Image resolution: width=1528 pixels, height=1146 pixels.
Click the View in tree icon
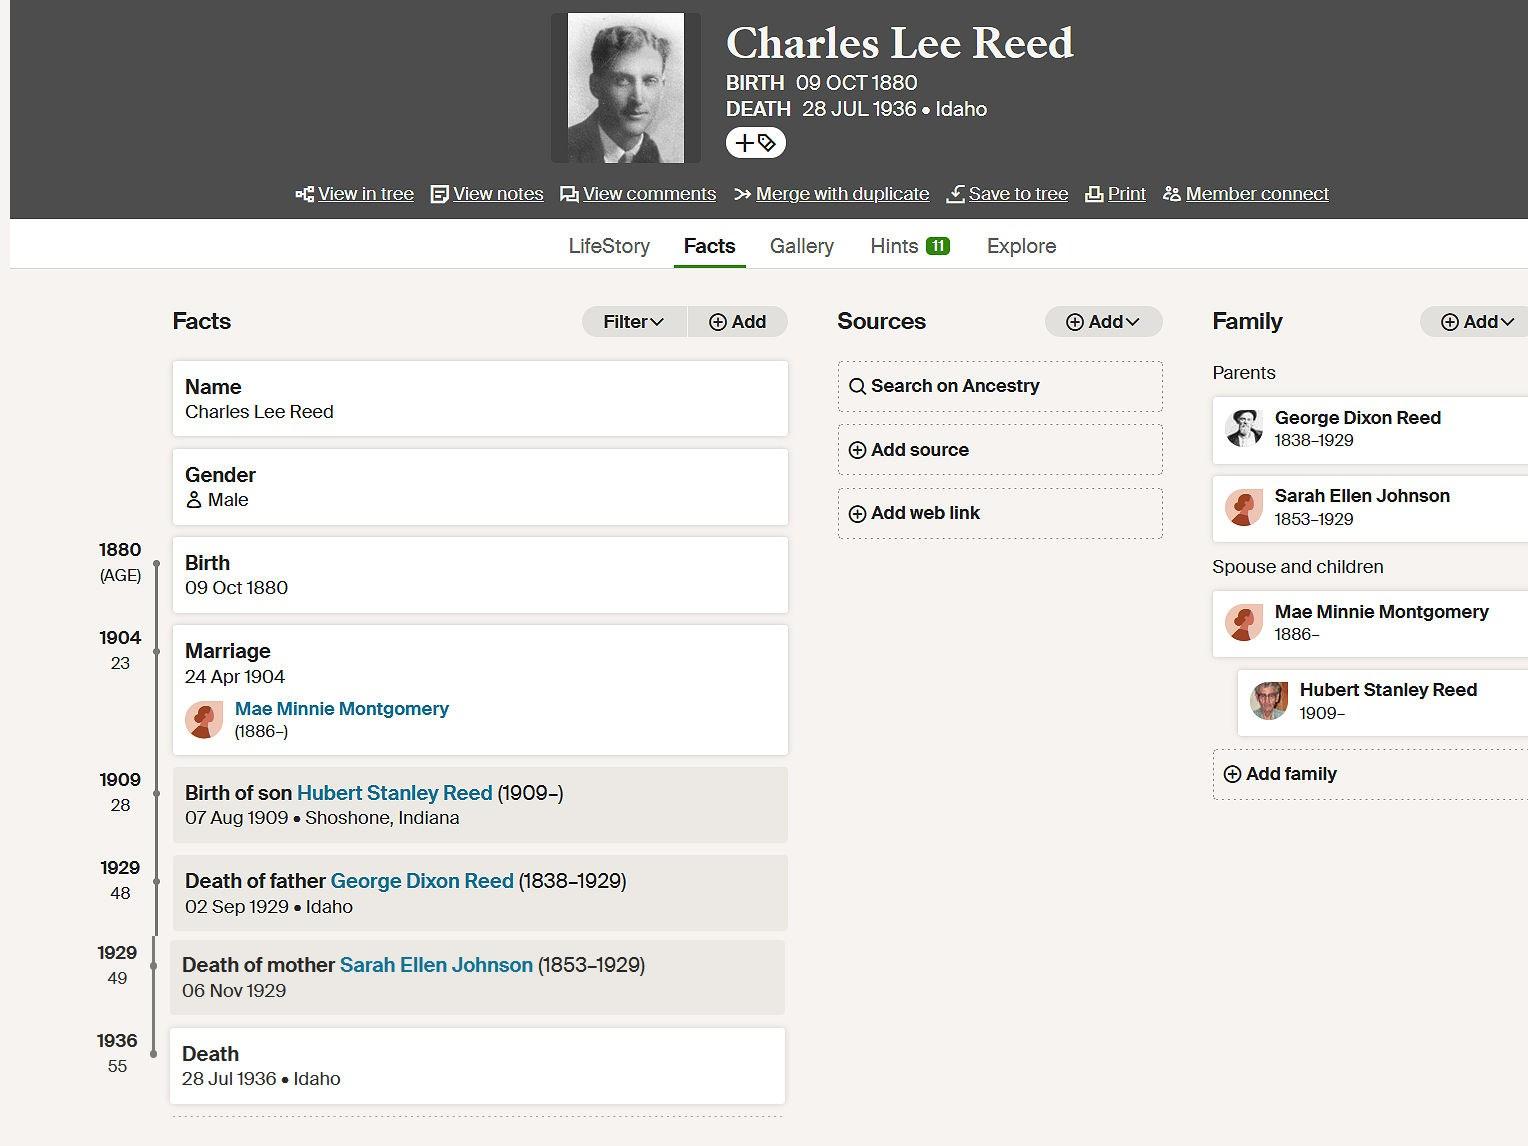305,194
